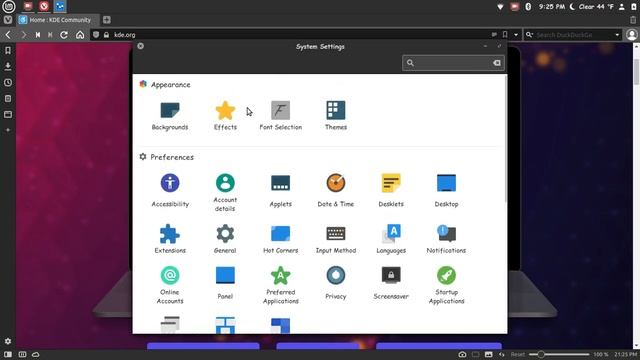
Task: Open the Cinnamon menu button
Action: pos(9,6)
